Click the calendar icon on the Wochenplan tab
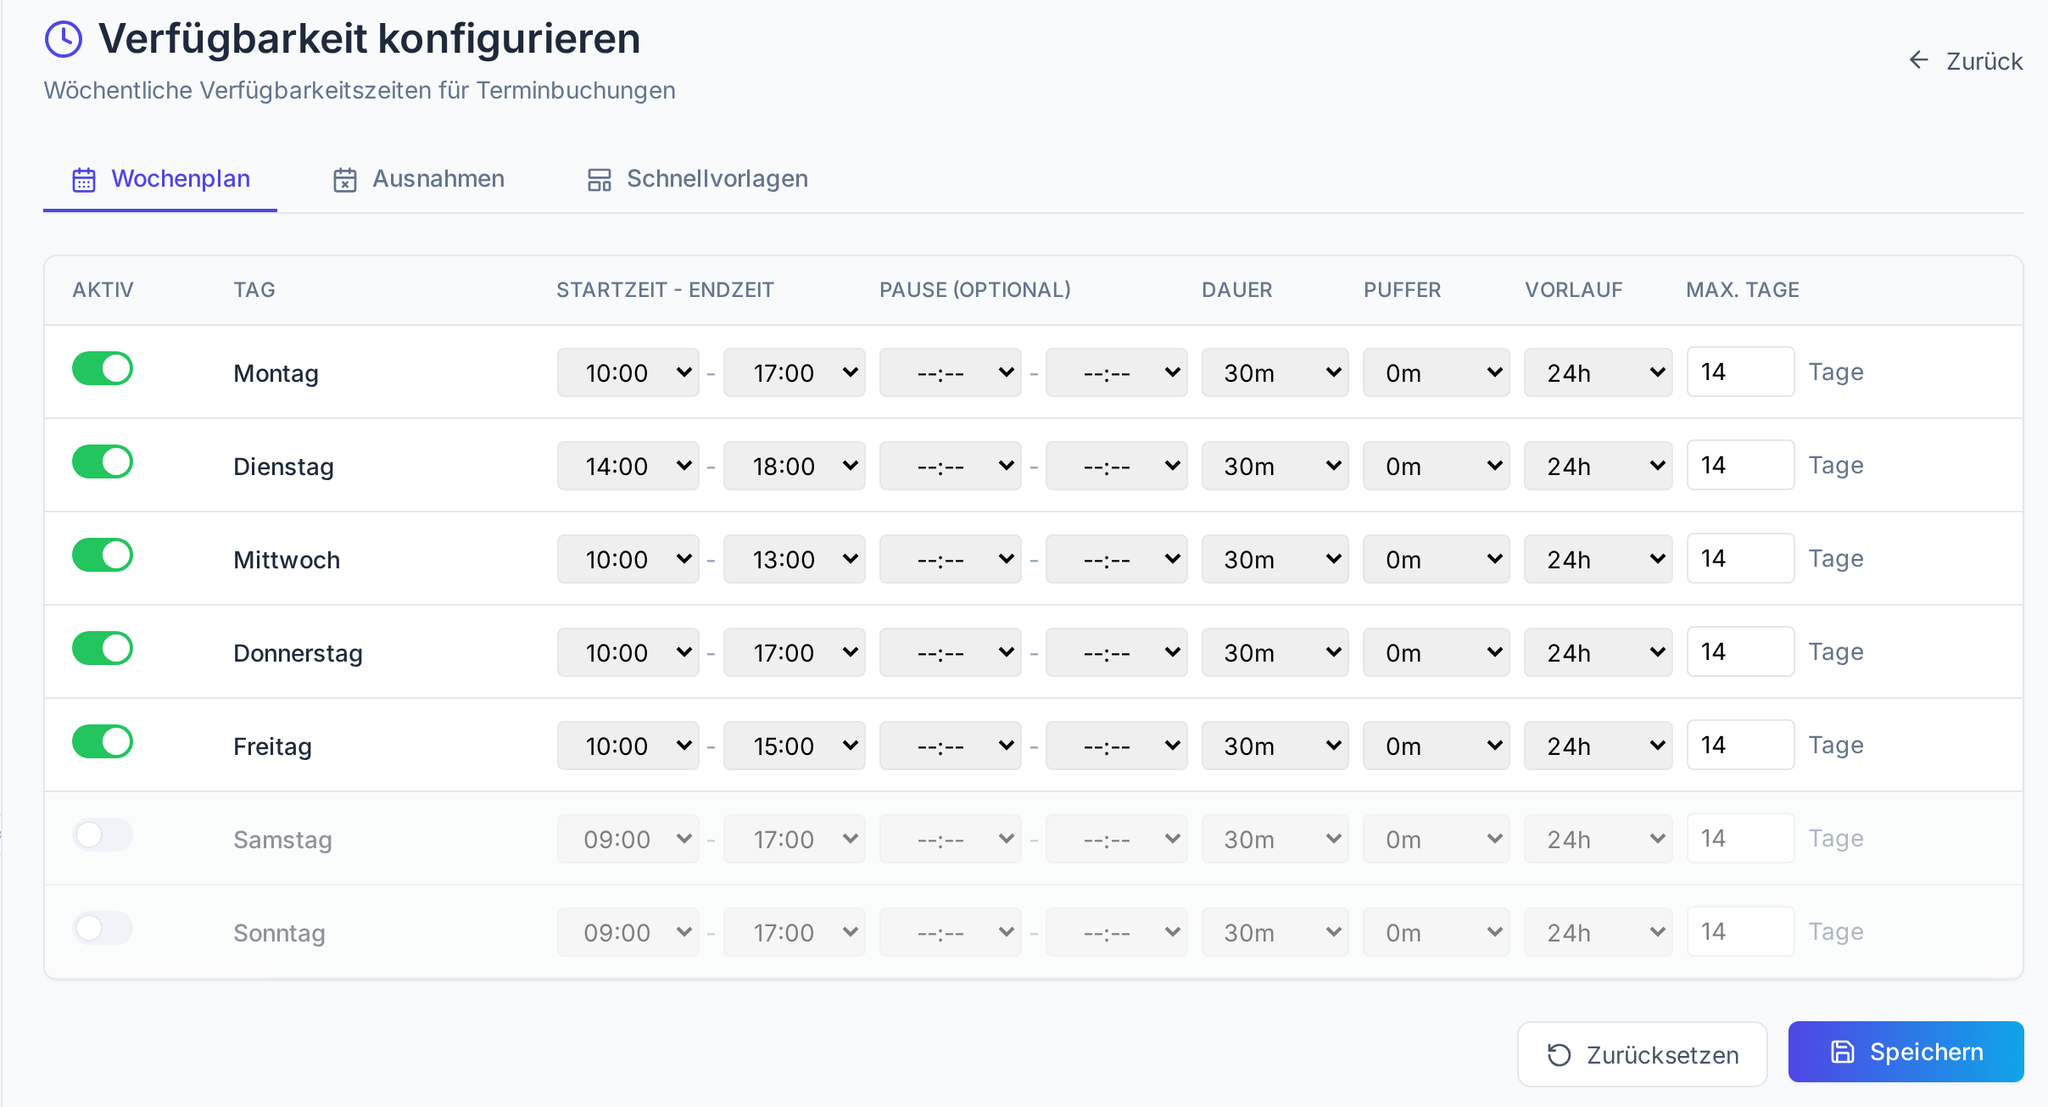This screenshot has width=2048, height=1107. [x=84, y=180]
